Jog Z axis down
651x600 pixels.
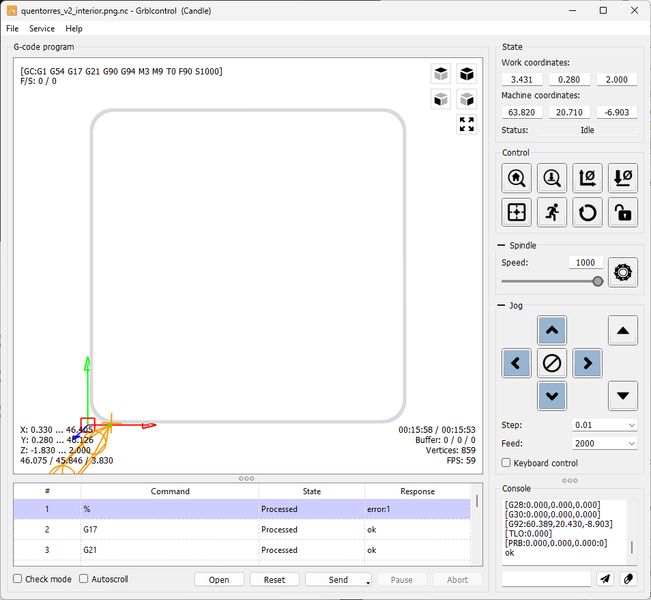point(623,396)
